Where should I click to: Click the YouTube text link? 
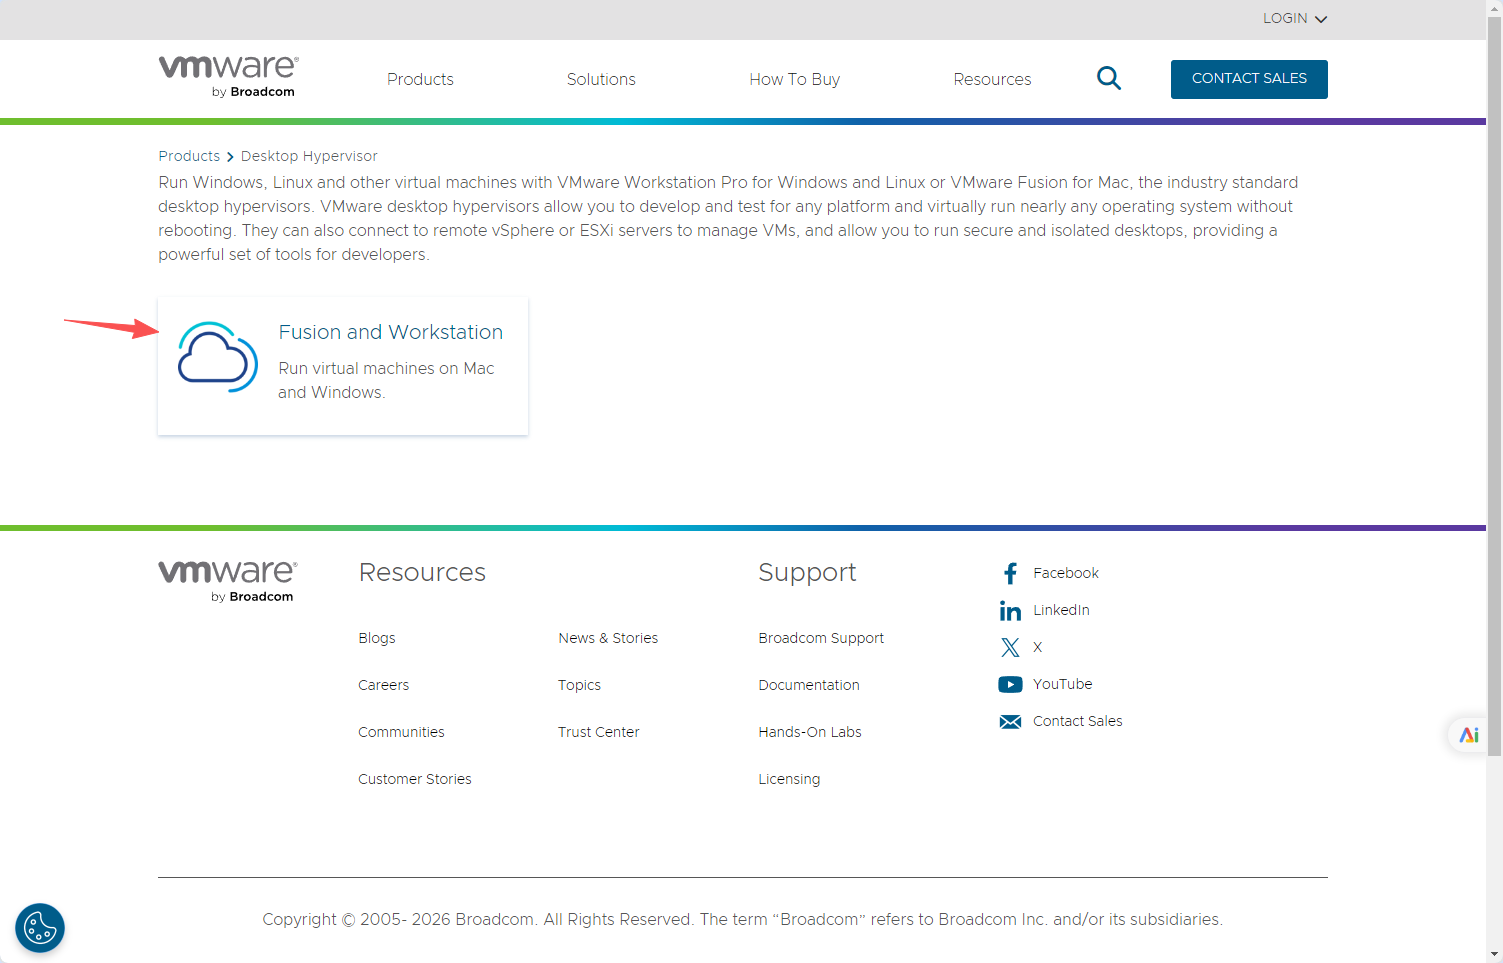[1062, 684]
